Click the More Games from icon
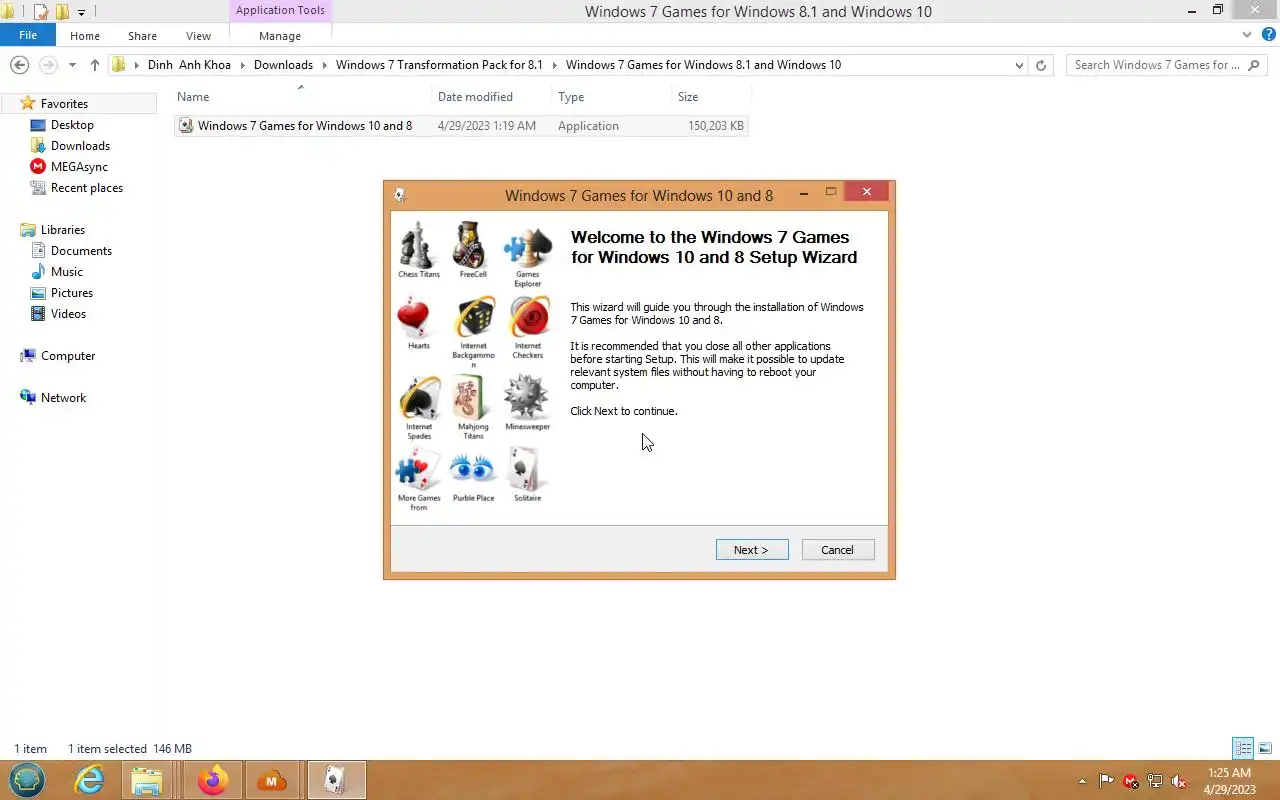 coord(418,470)
